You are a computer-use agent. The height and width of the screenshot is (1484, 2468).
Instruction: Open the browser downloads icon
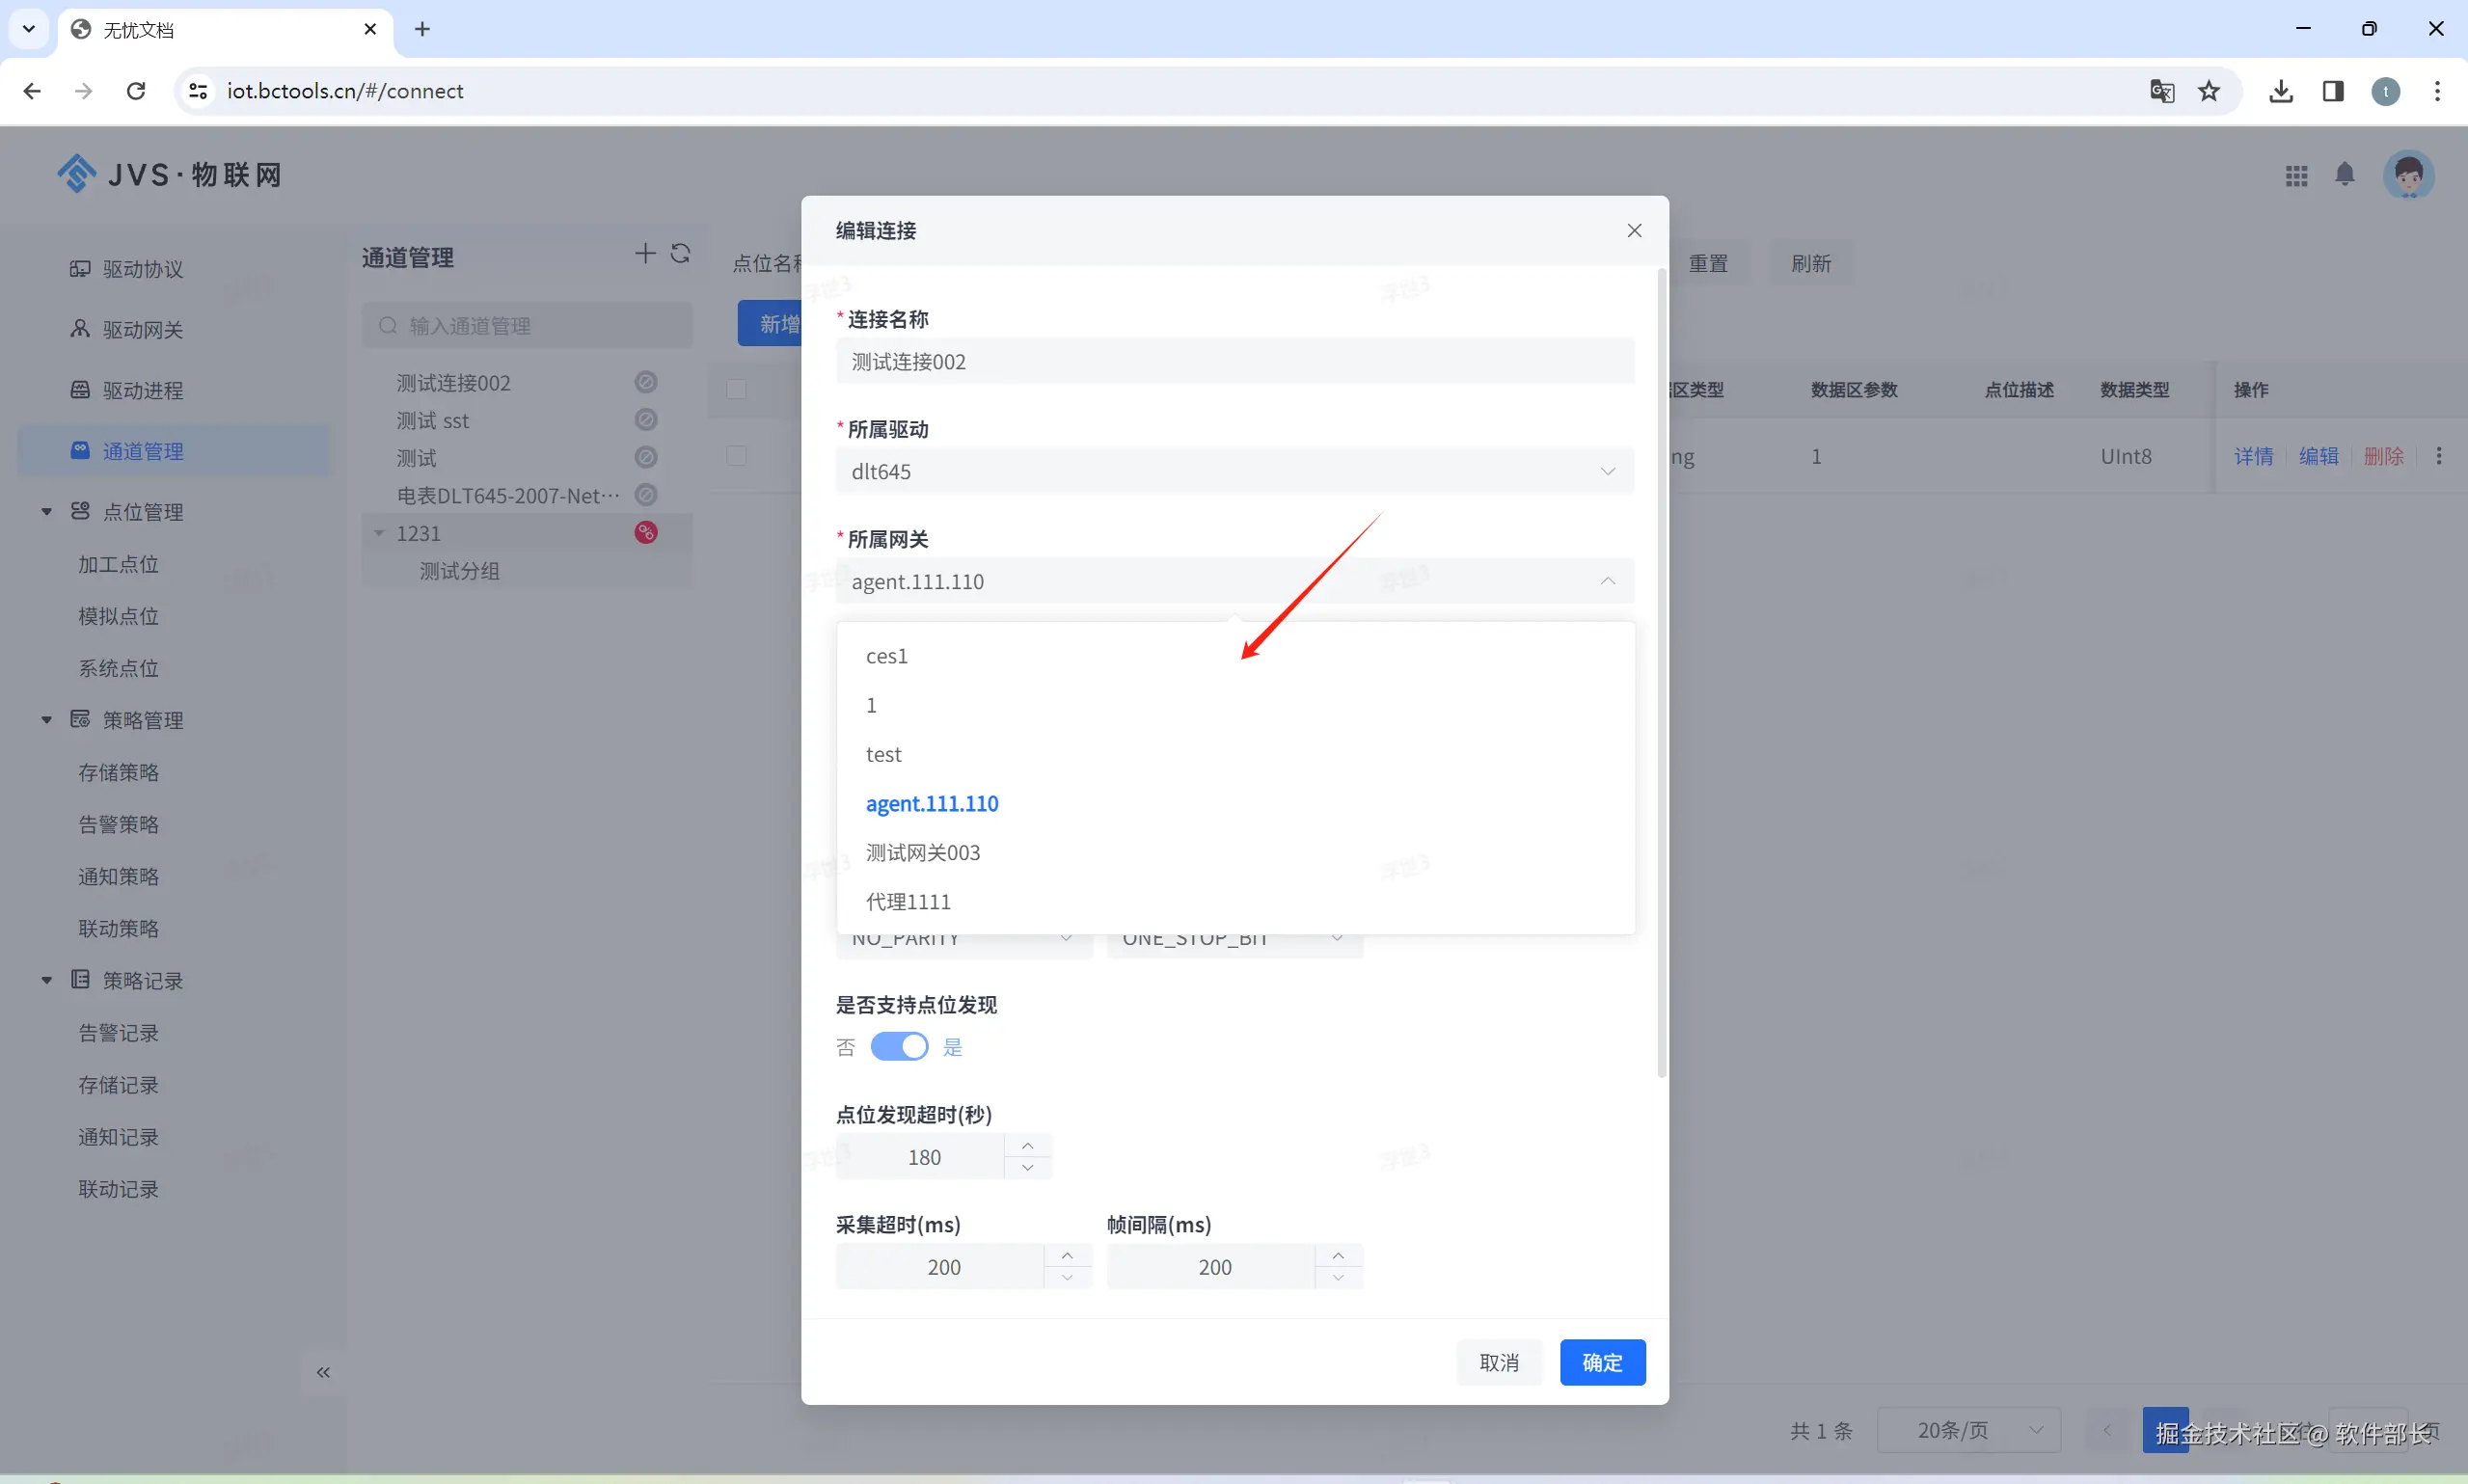[x=2280, y=91]
